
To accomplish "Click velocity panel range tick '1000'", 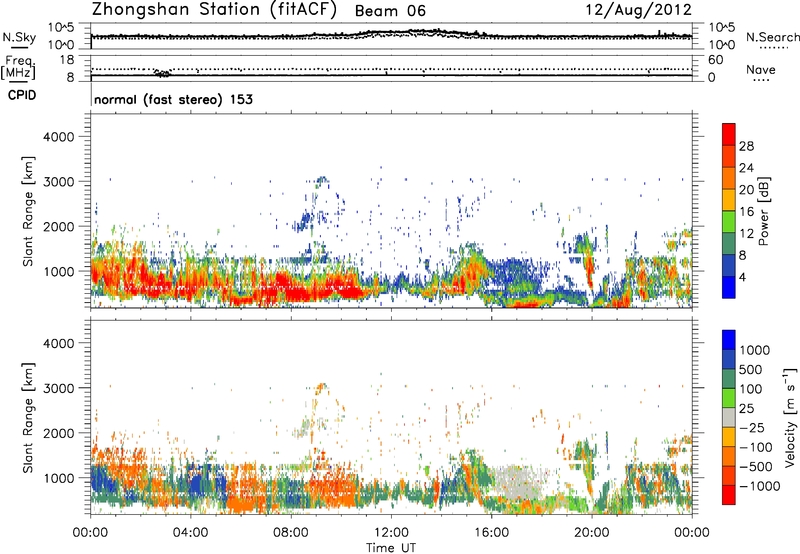I will coord(59,478).
